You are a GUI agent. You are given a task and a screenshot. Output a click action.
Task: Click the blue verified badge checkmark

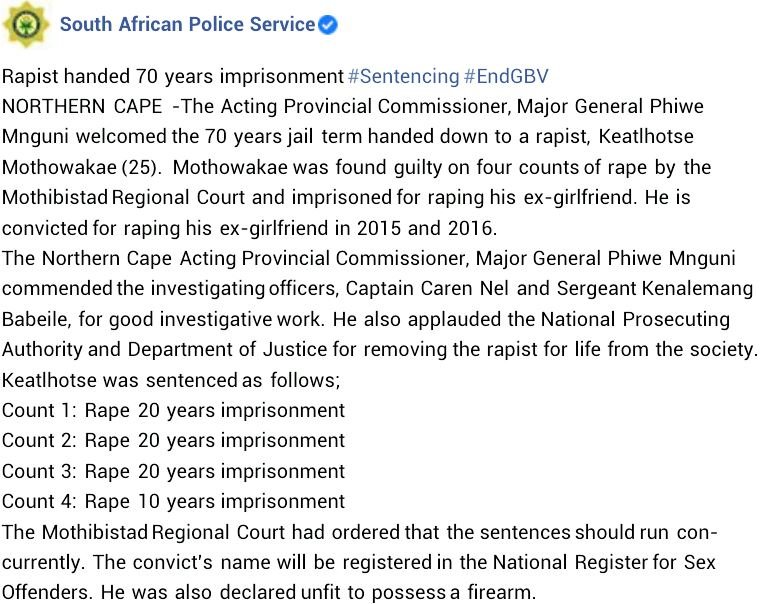coord(327,25)
